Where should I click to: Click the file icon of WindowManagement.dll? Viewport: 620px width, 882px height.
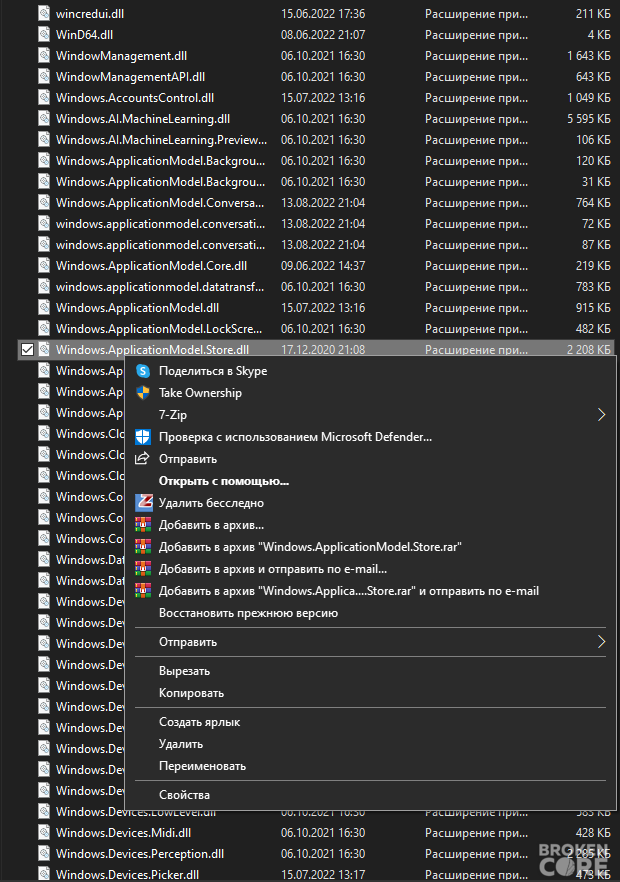44,56
